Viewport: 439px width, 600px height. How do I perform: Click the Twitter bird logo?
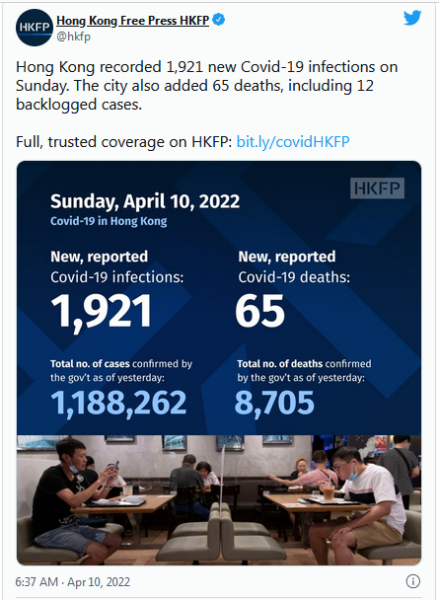[412, 18]
